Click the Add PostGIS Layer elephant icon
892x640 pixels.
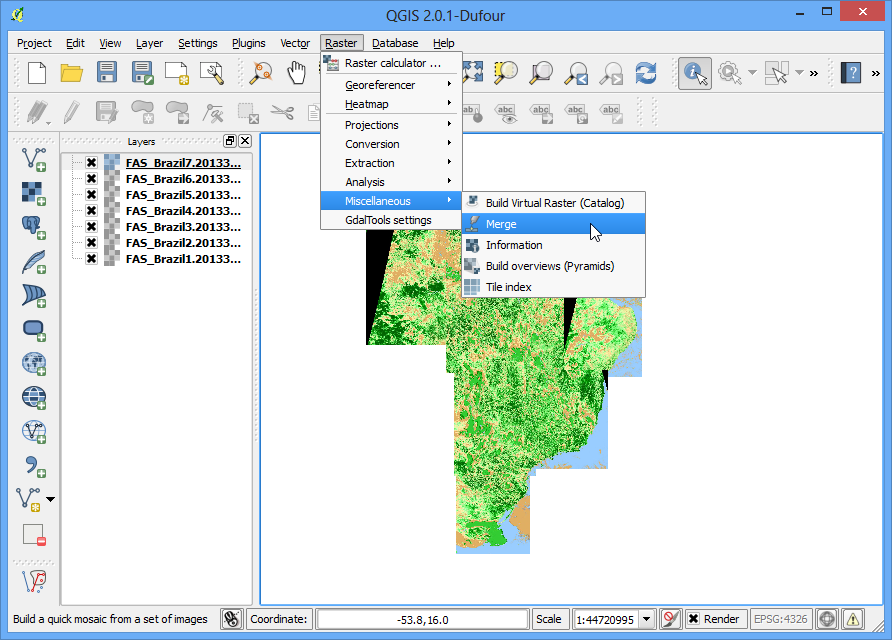click(34, 228)
